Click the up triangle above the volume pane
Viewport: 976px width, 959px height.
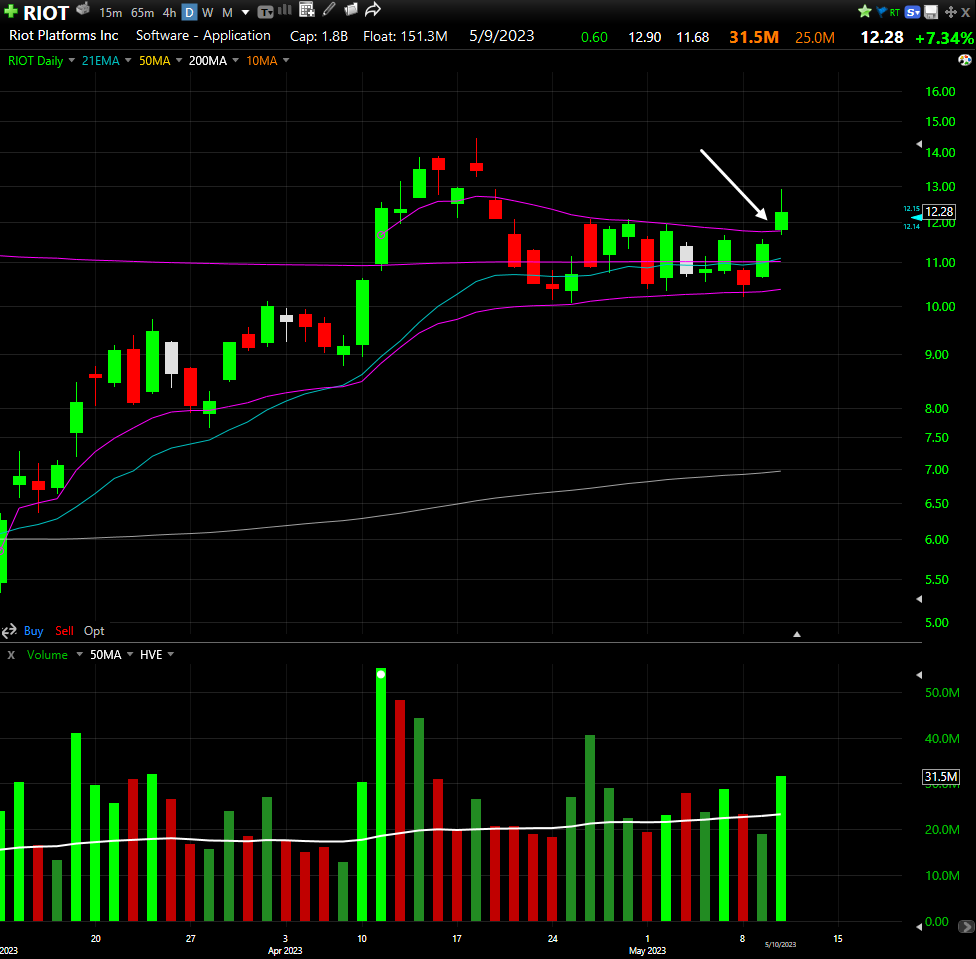point(797,634)
